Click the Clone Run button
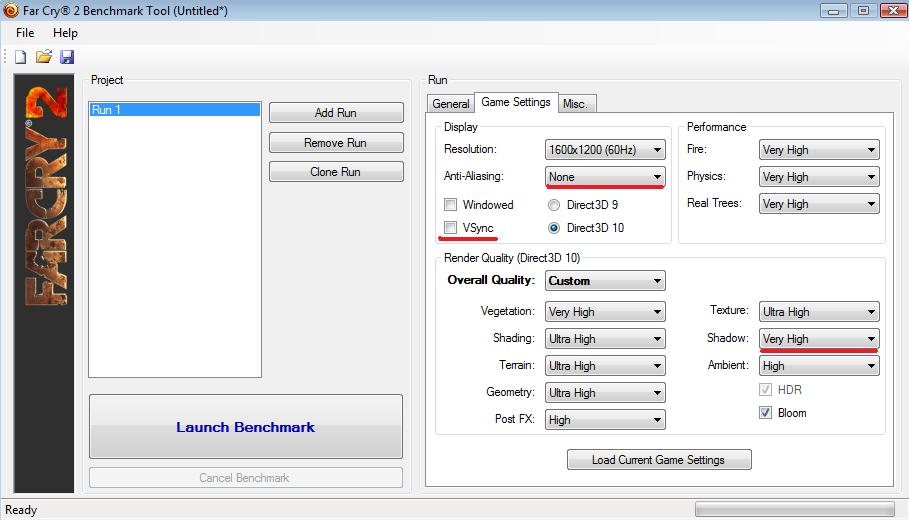 click(336, 172)
